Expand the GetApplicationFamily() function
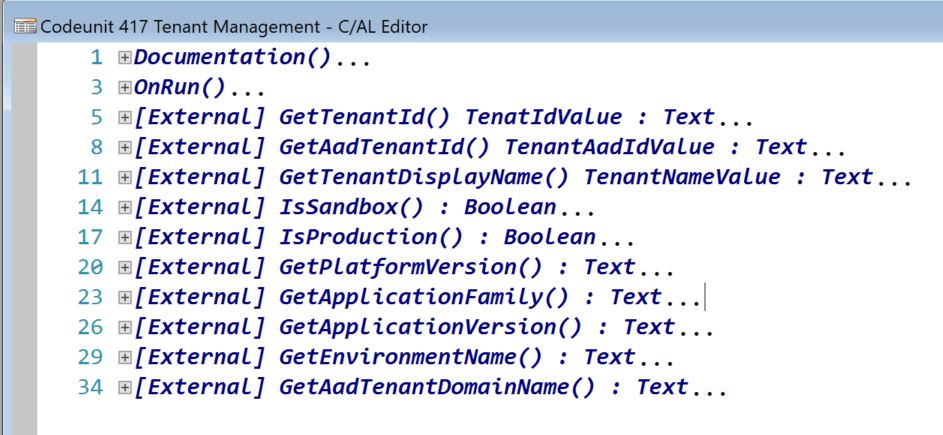This screenshot has height=435, width=943. 124,298
